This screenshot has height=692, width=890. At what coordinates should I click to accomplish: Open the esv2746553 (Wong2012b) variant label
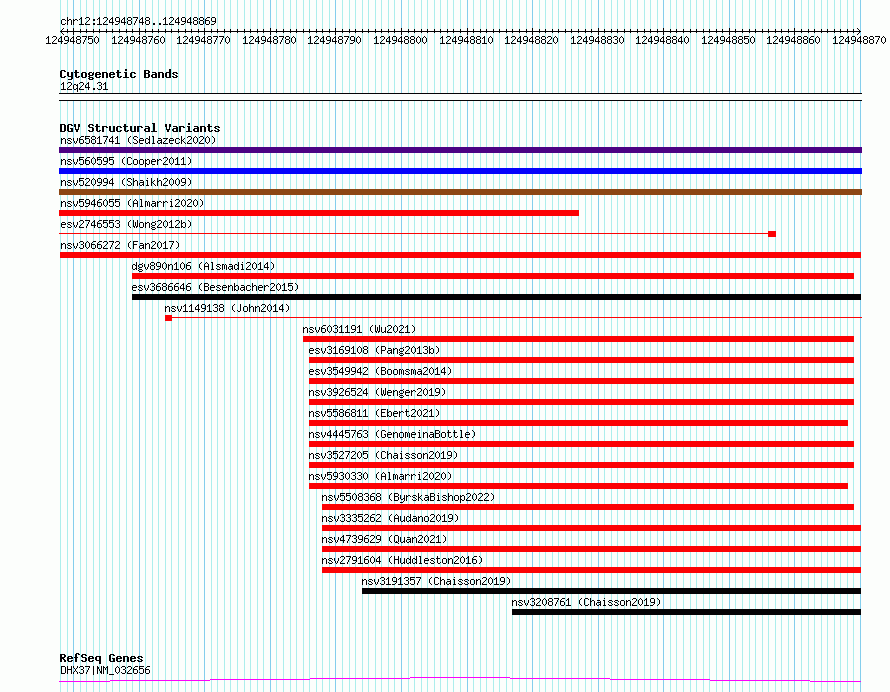(x=126, y=224)
